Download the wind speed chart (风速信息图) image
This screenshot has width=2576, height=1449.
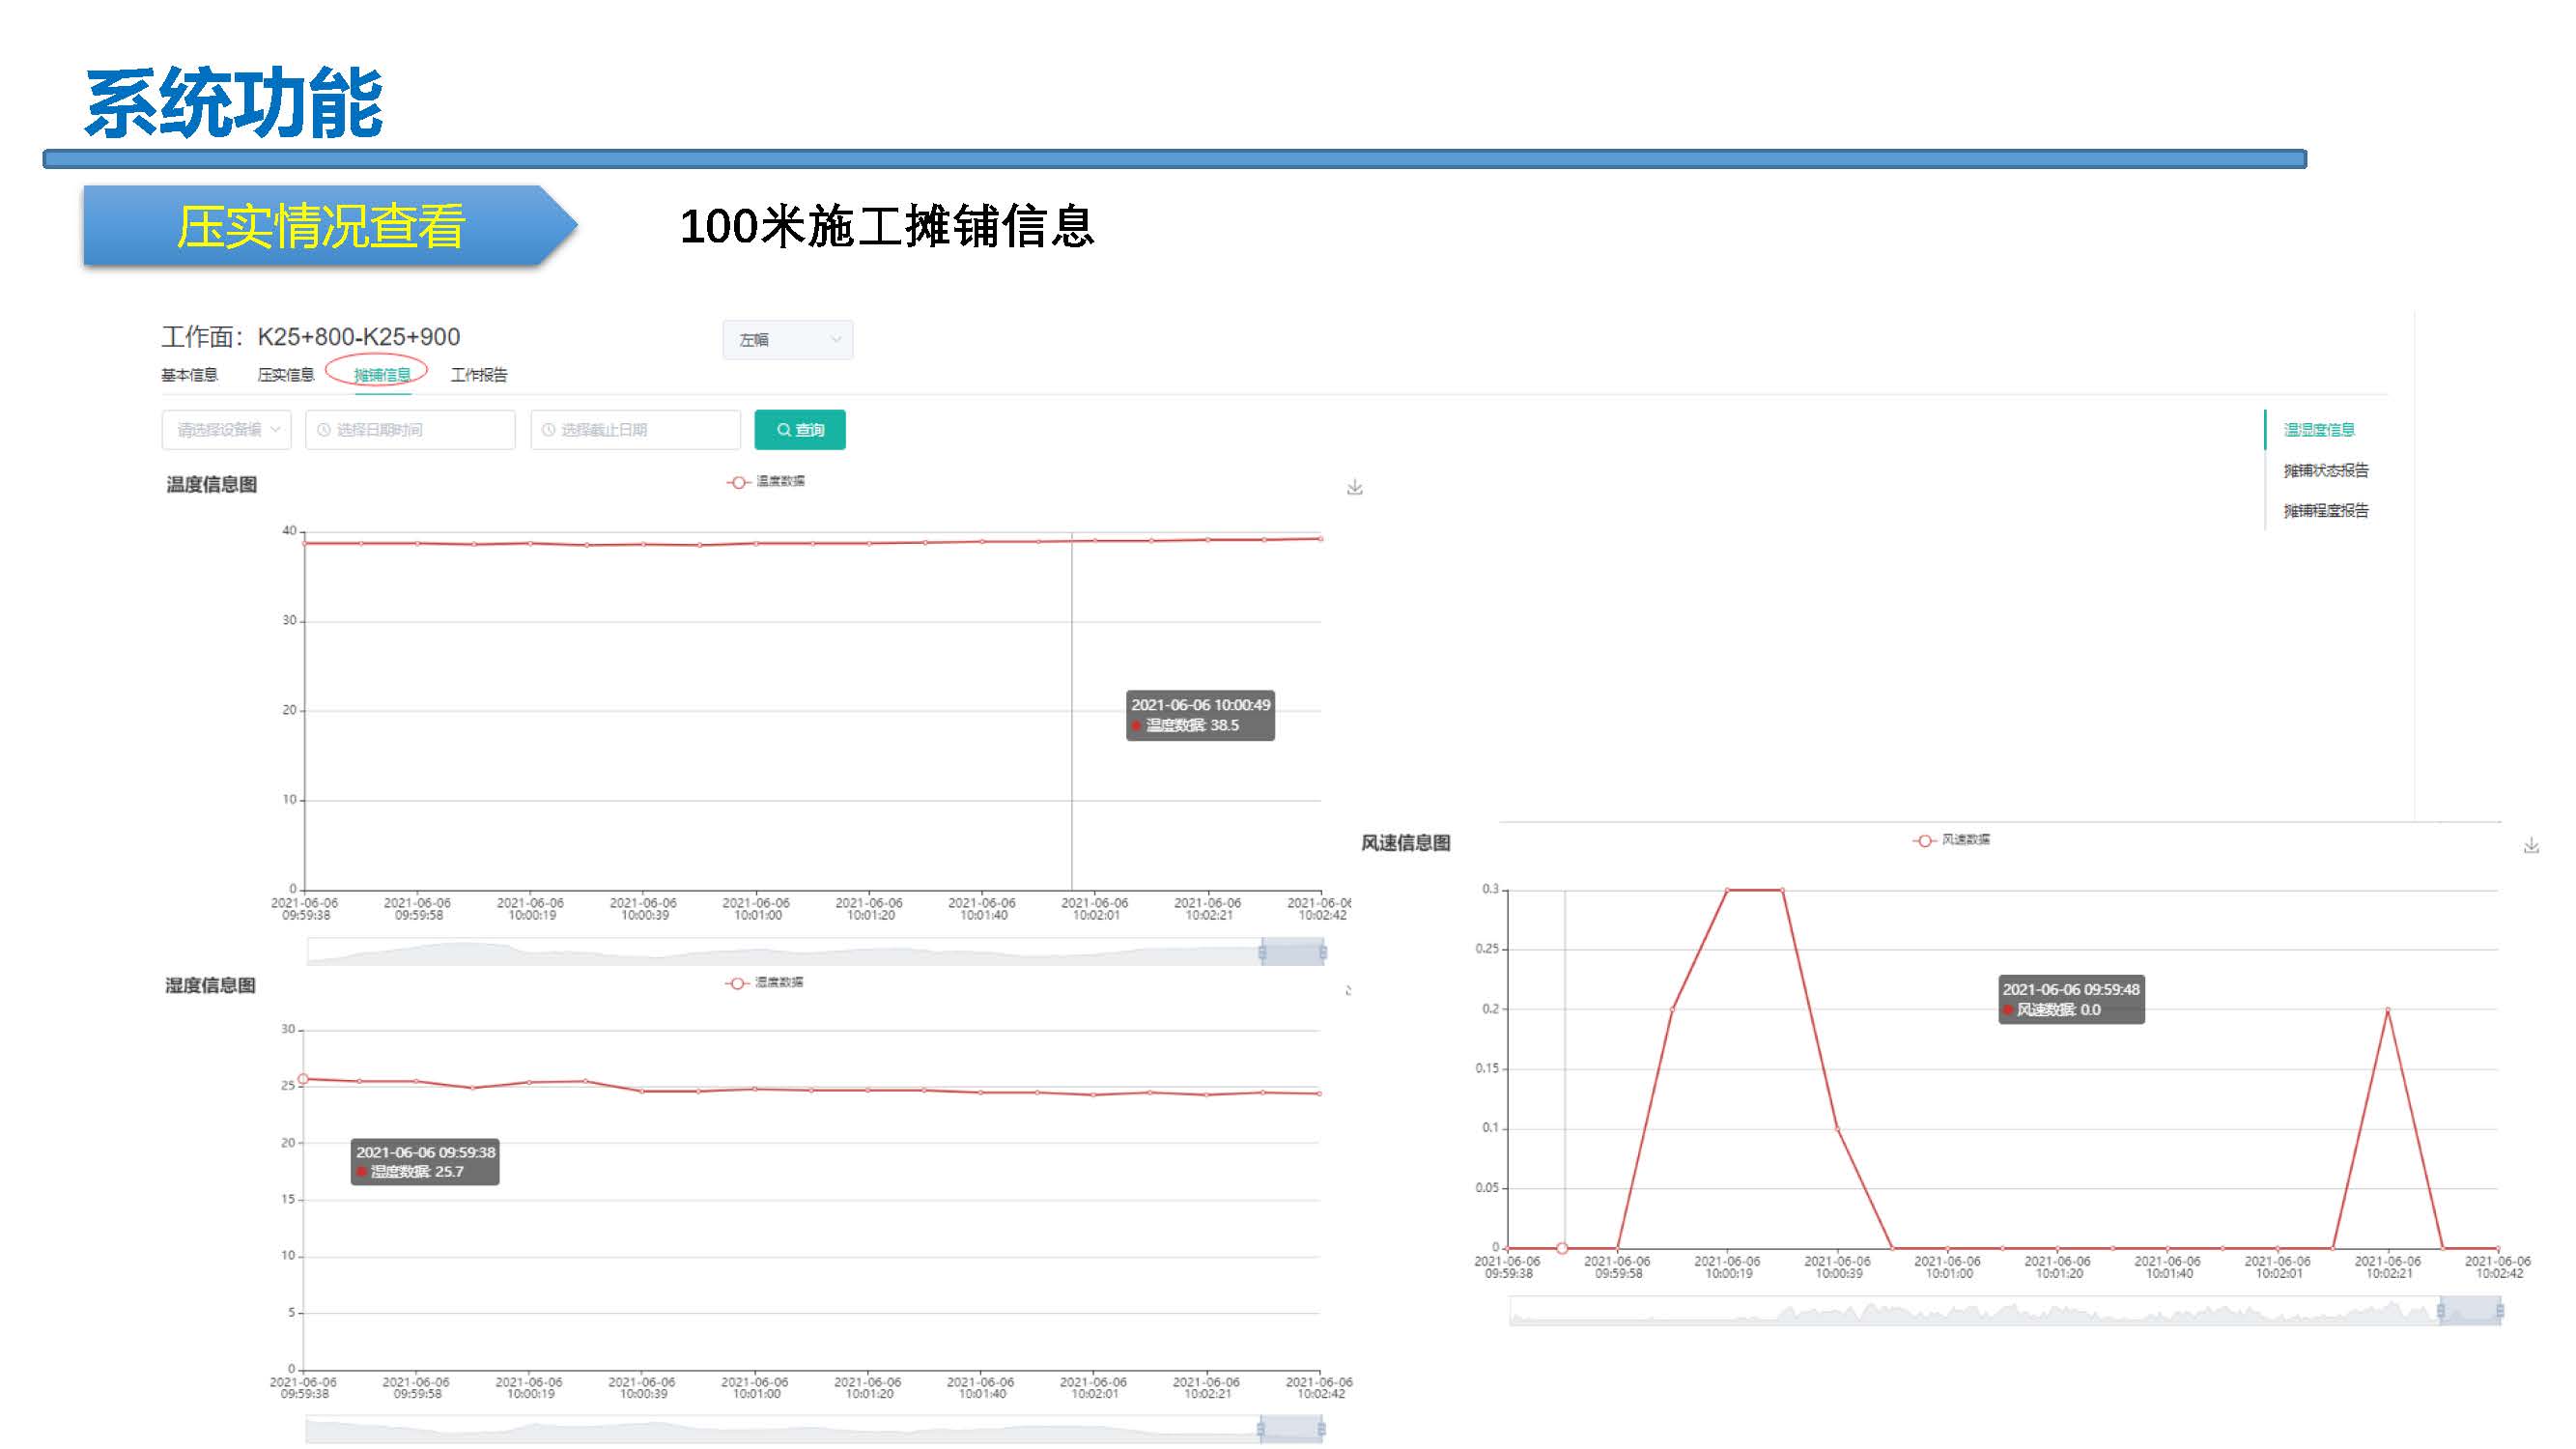coord(2531,846)
